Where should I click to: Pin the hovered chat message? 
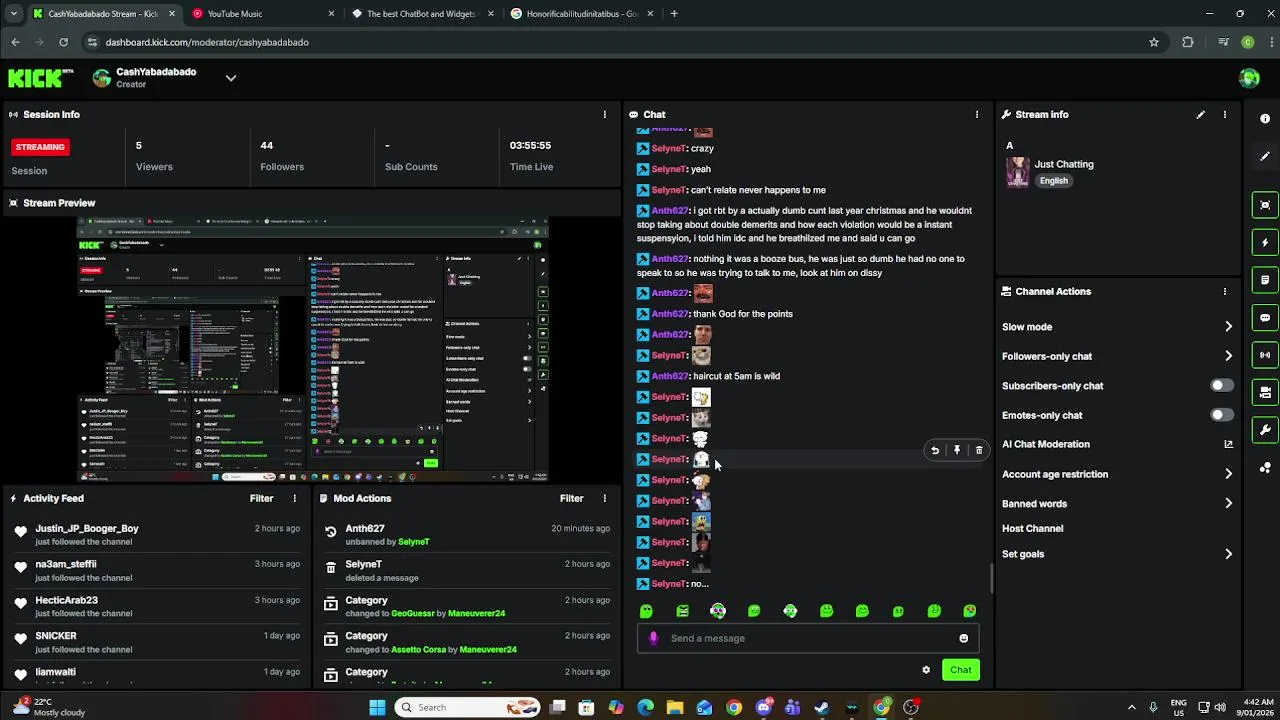(957, 450)
